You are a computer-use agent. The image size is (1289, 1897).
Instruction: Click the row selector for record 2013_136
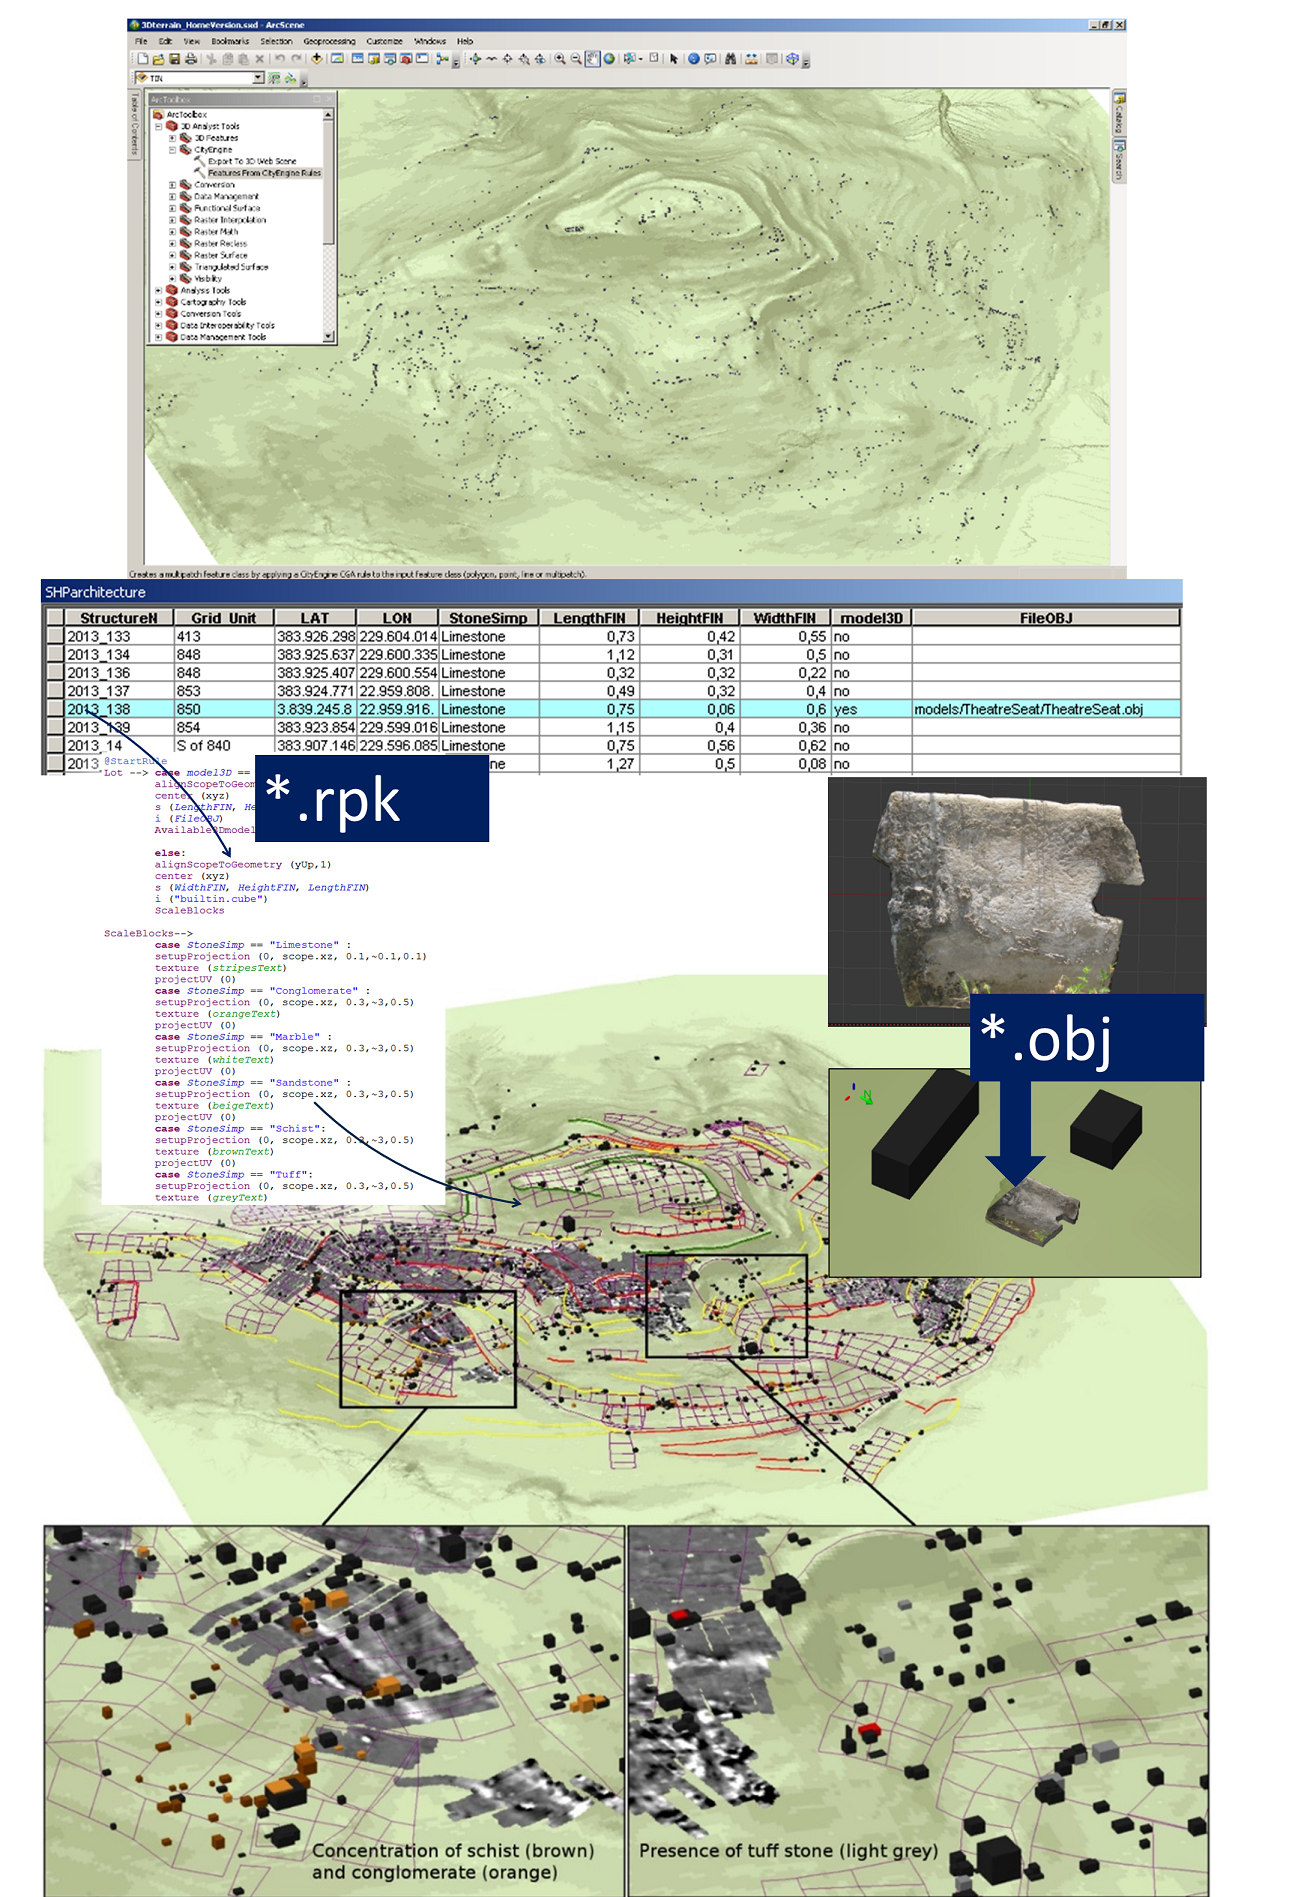coord(55,673)
